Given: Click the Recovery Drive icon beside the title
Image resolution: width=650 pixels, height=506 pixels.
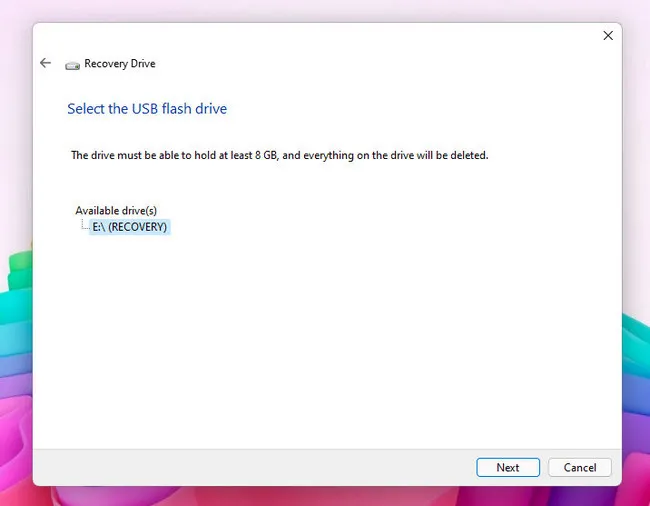Looking at the screenshot, I should click(72, 64).
